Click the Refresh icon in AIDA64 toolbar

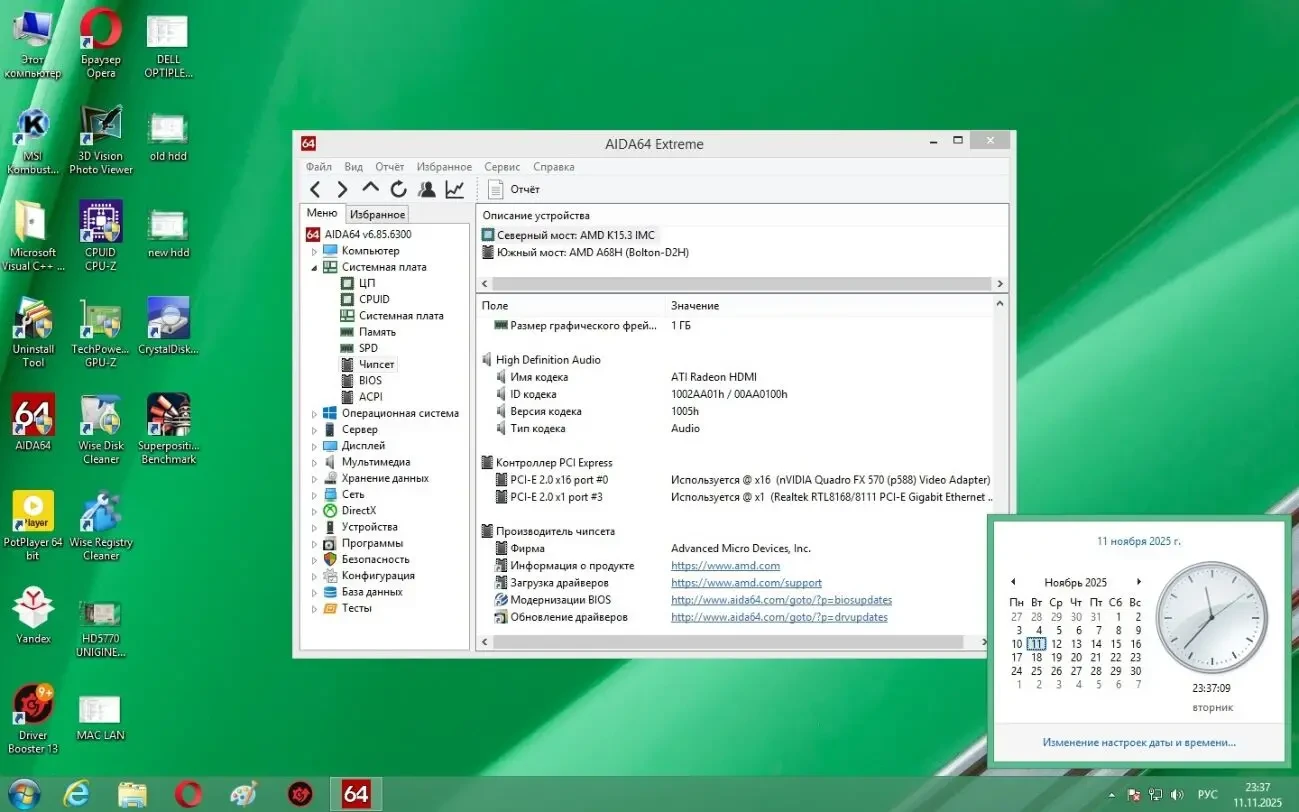click(398, 189)
